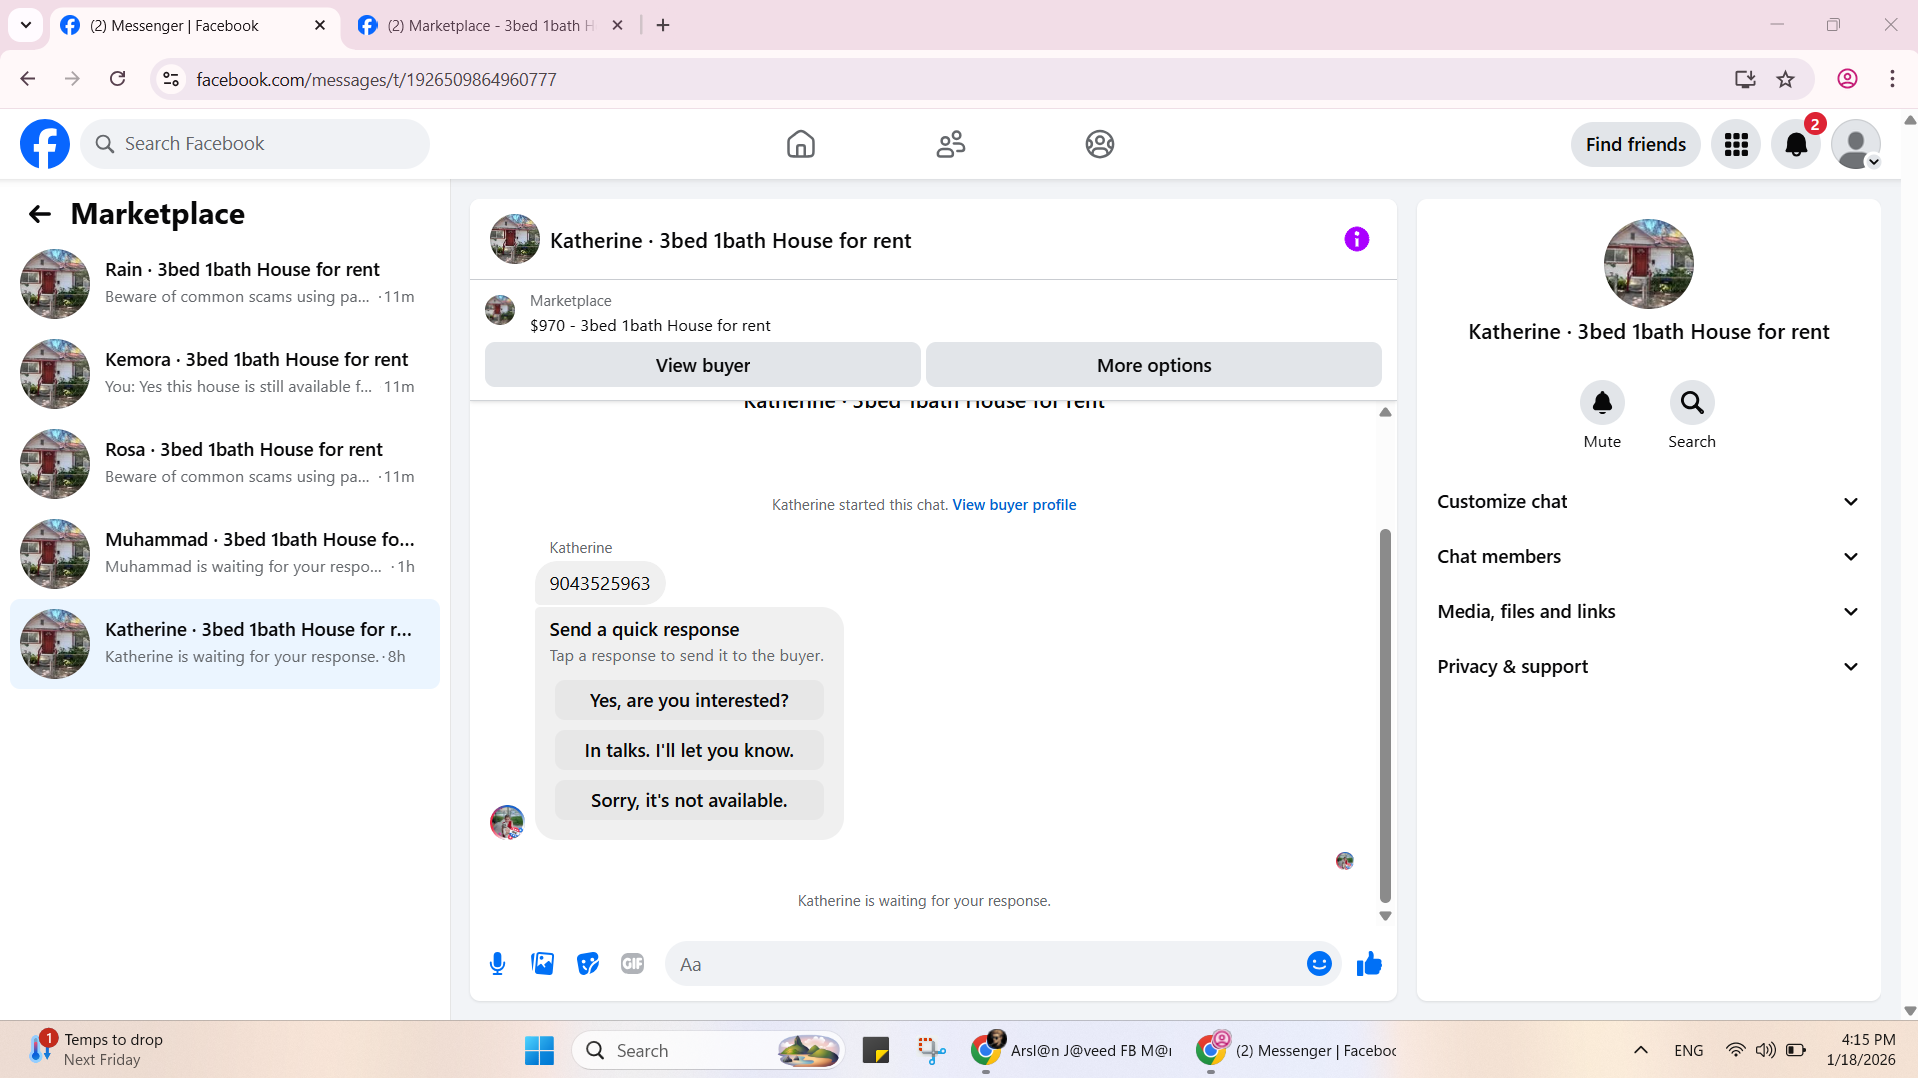Viewport: 1918px width, 1078px height.
Task: Open the Rosa house for rent conversation
Action: point(225,464)
